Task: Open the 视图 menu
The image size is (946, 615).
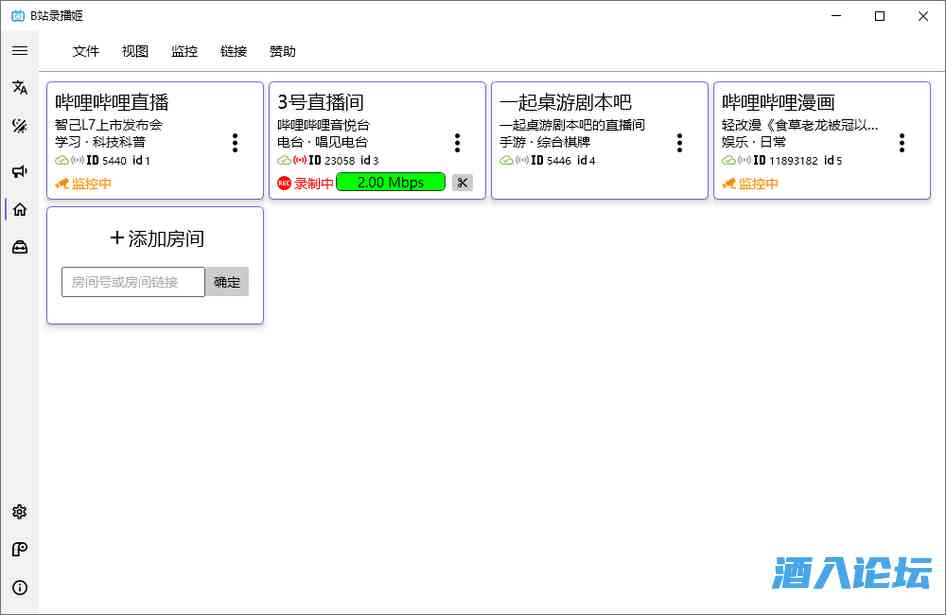Action: click(135, 51)
